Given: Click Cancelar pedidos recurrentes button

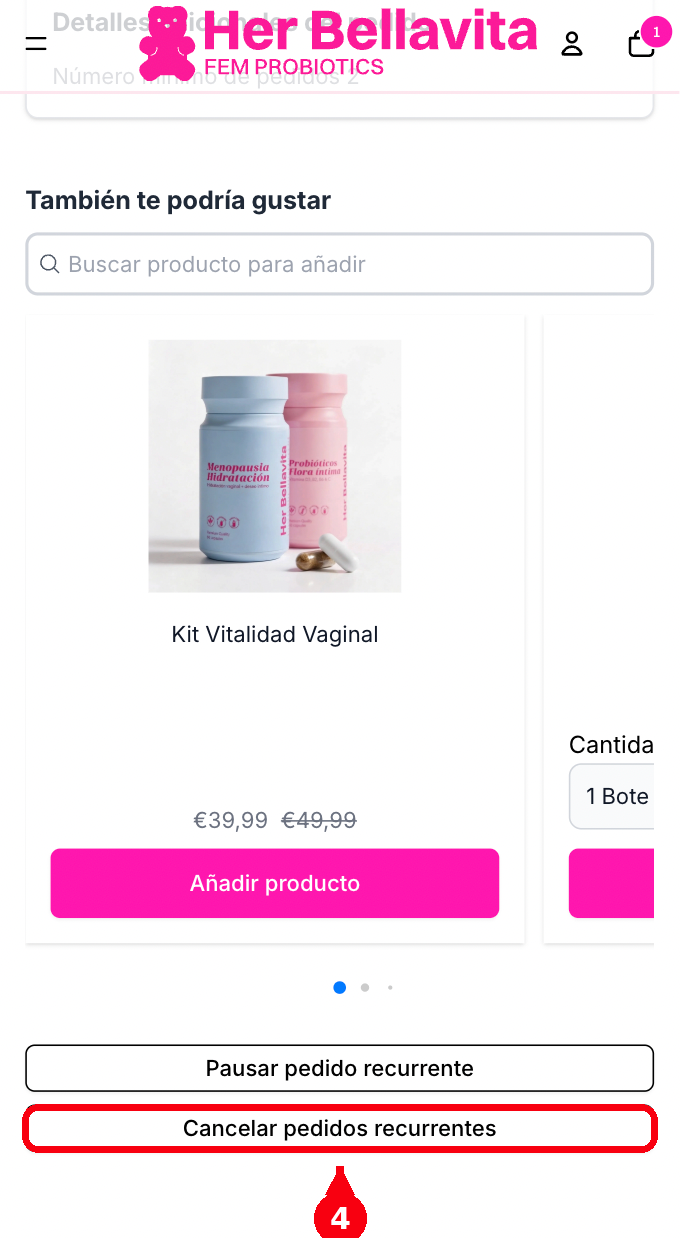Looking at the screenshot, I should click(339, 1128).
